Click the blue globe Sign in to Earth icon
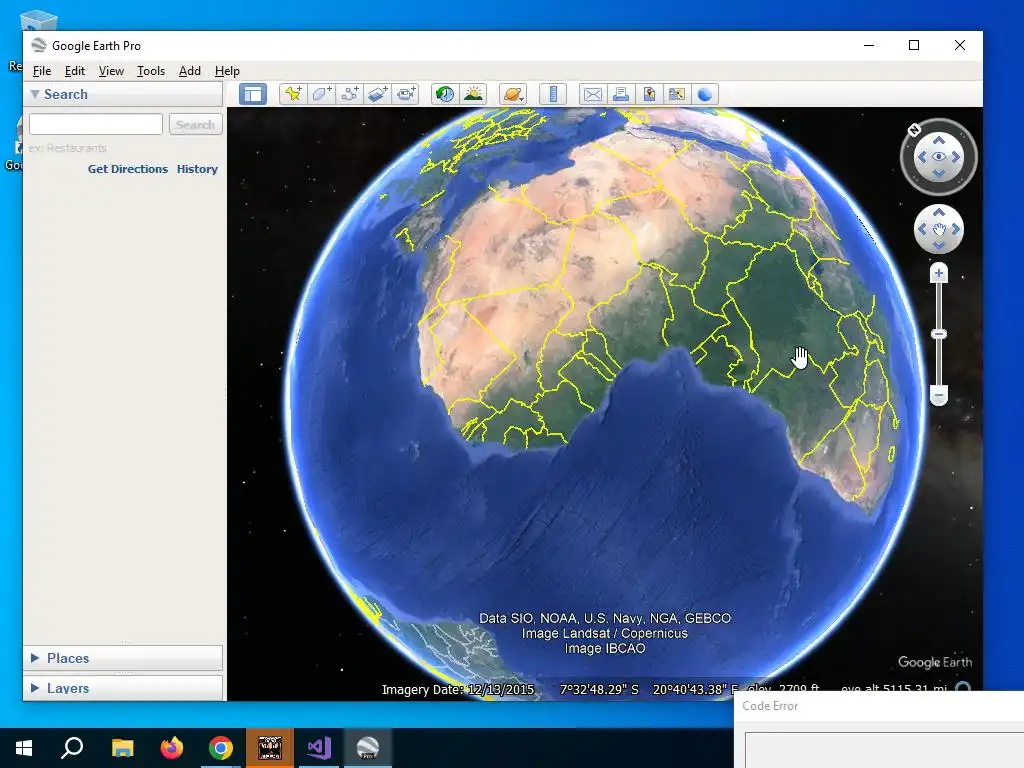The width and height of the screenshot is (1024, 768). click(705, 94)
